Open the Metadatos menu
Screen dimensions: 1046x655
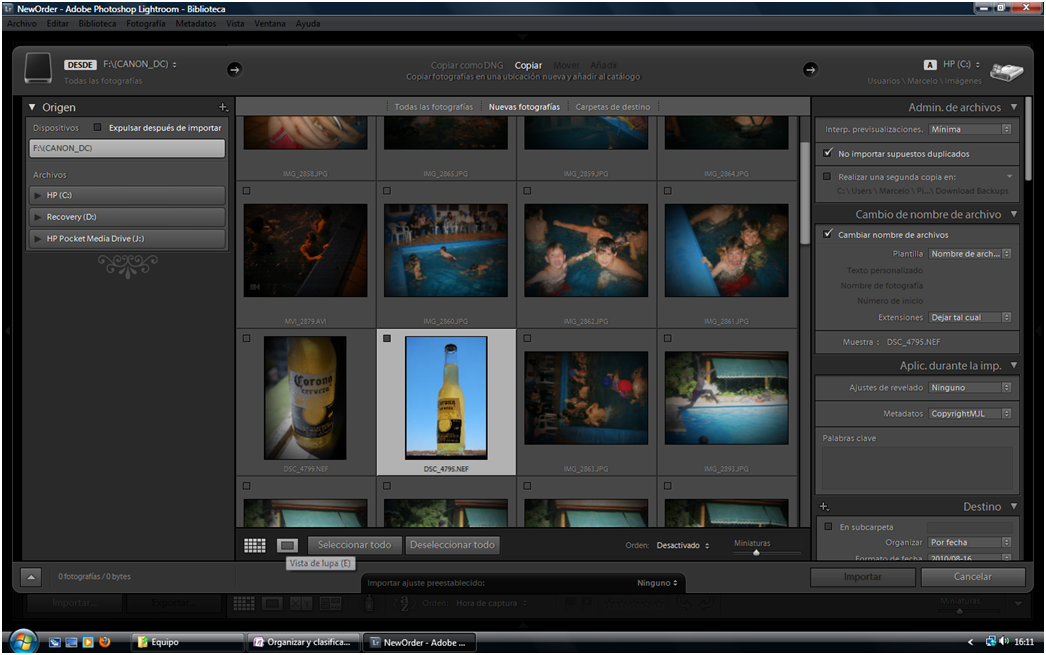coord(195,23)
